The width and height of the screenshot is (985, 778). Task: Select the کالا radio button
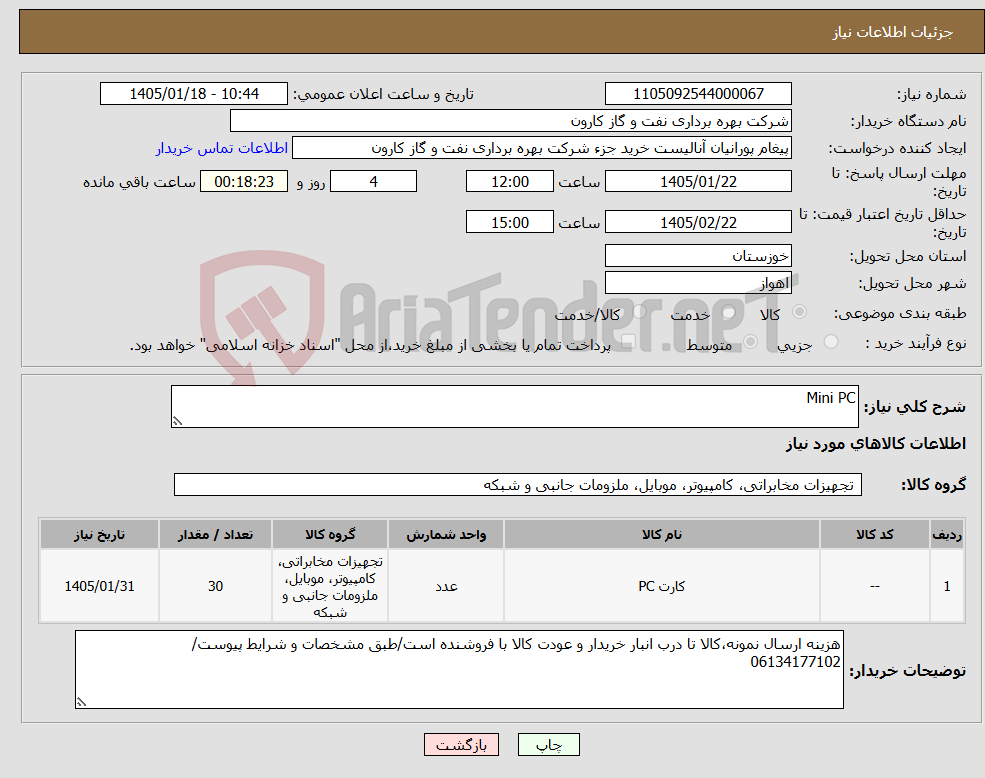click(800, 312)
